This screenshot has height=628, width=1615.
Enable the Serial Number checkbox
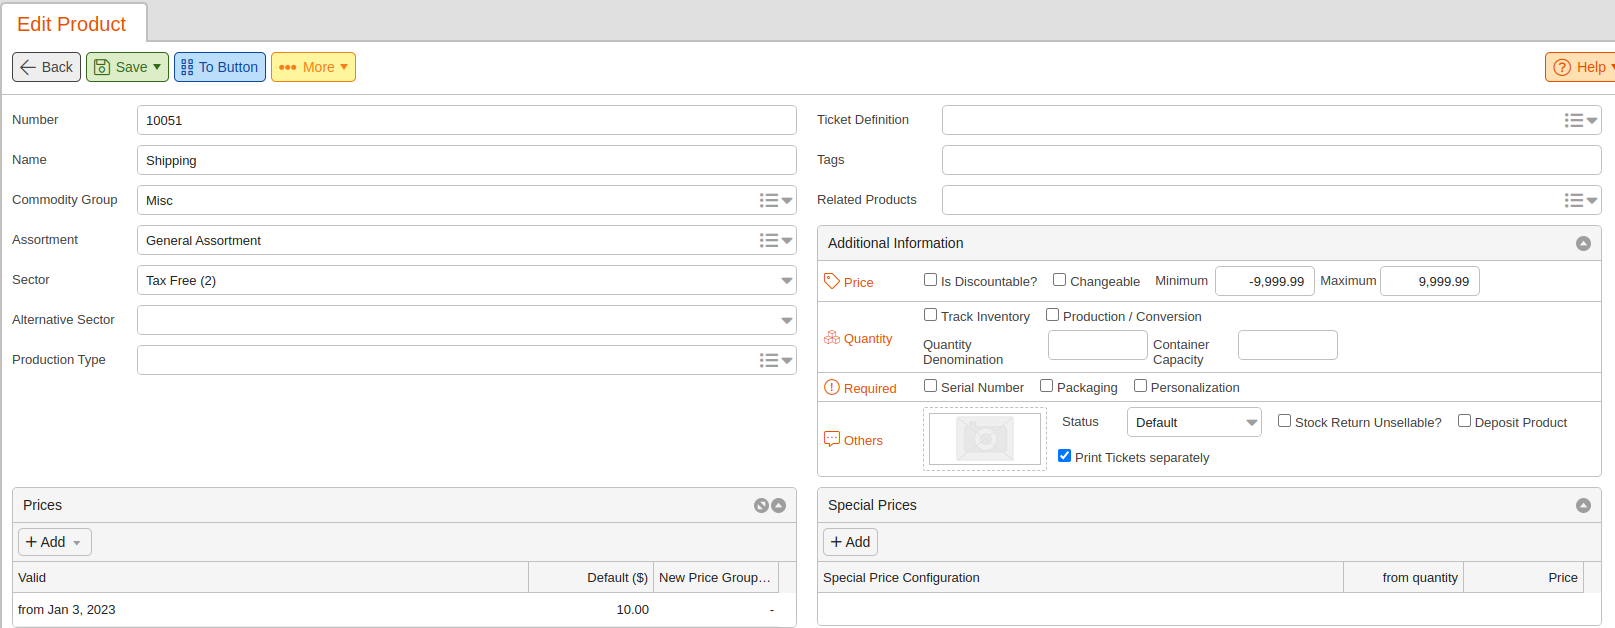pos(930,386)
